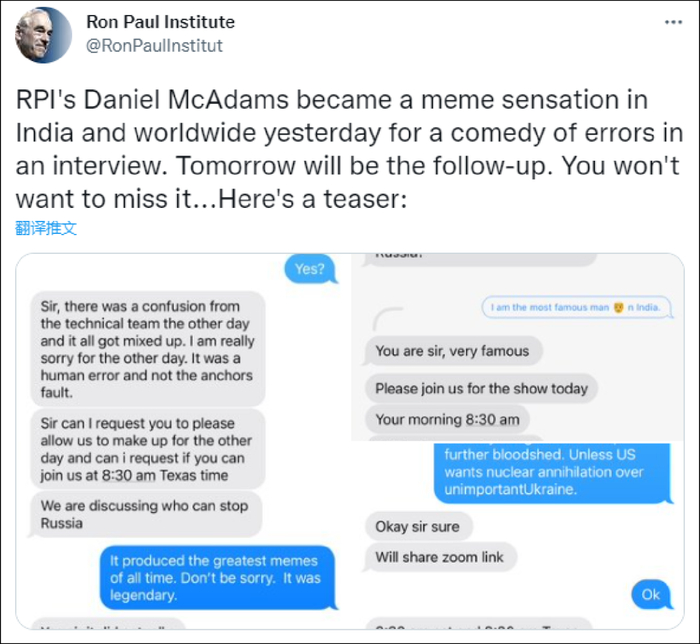Click the blue "Ok" reply bubble
This screenshot has width=700, height=644.
[x=650, y=595]
